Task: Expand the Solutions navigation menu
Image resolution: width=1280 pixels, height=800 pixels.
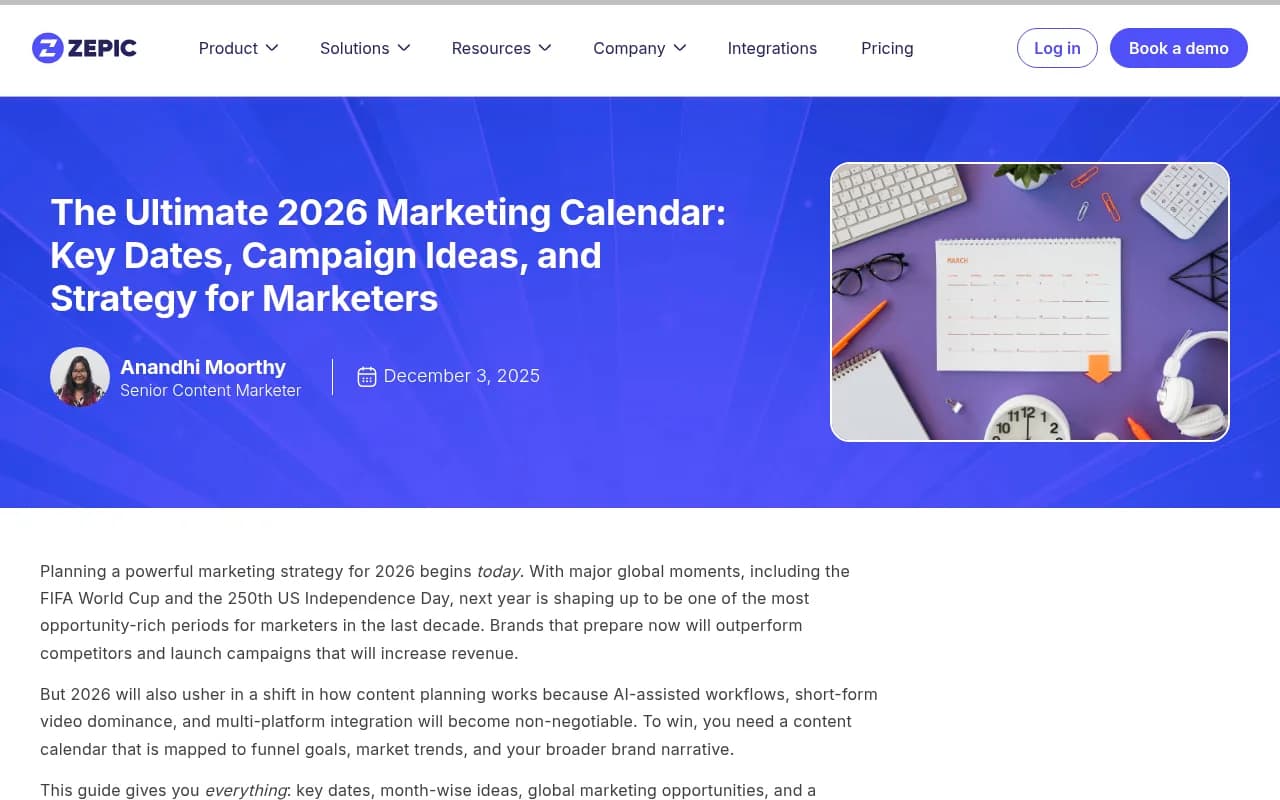Action: click(355, 48)
